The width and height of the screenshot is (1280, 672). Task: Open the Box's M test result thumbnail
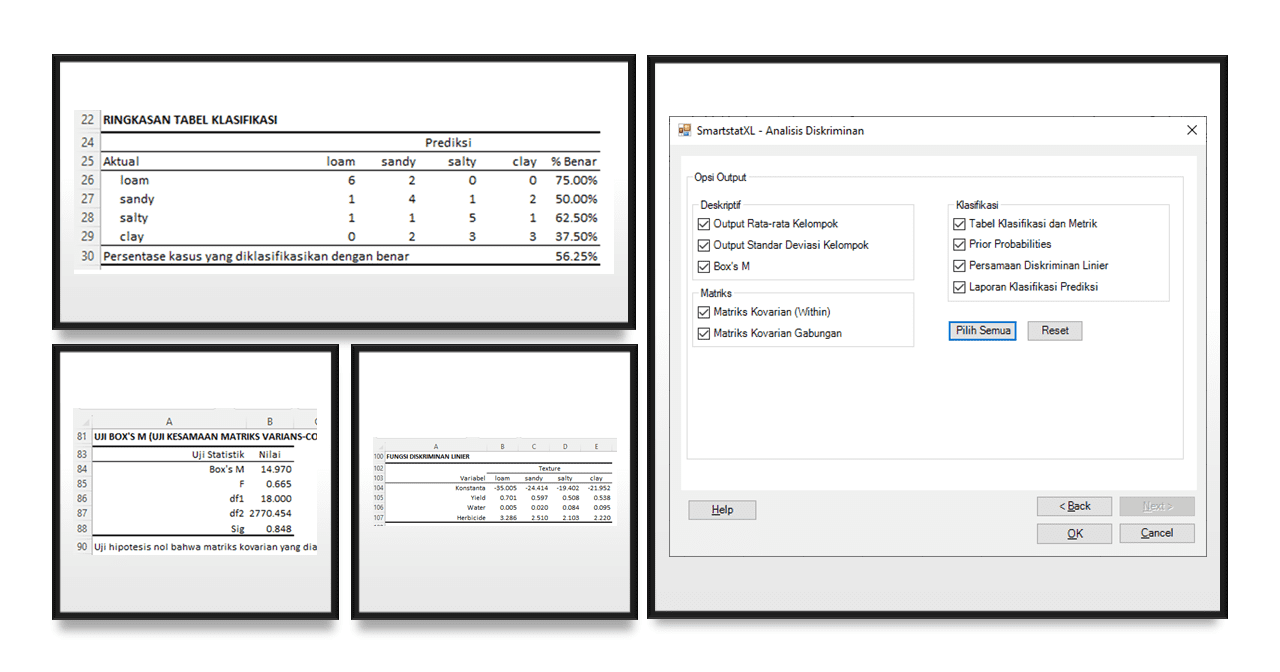[195, 482]
